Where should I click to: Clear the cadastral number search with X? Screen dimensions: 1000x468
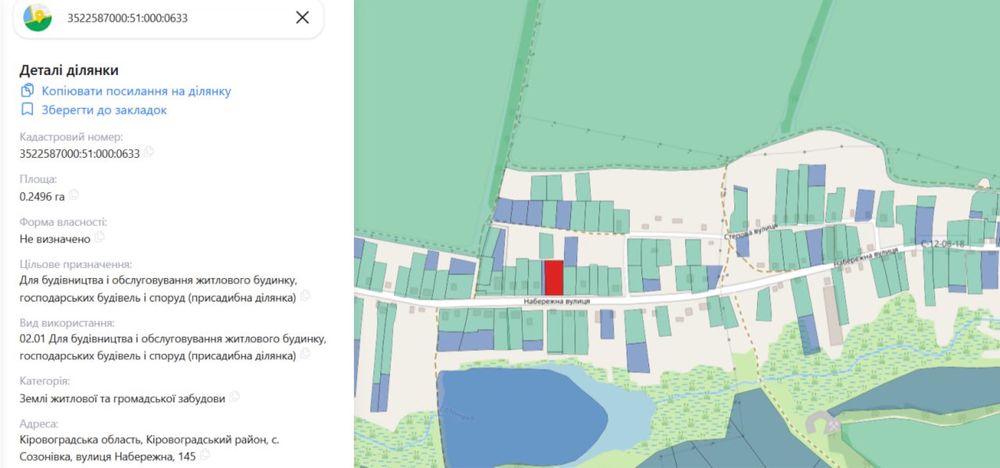(302, 17)
